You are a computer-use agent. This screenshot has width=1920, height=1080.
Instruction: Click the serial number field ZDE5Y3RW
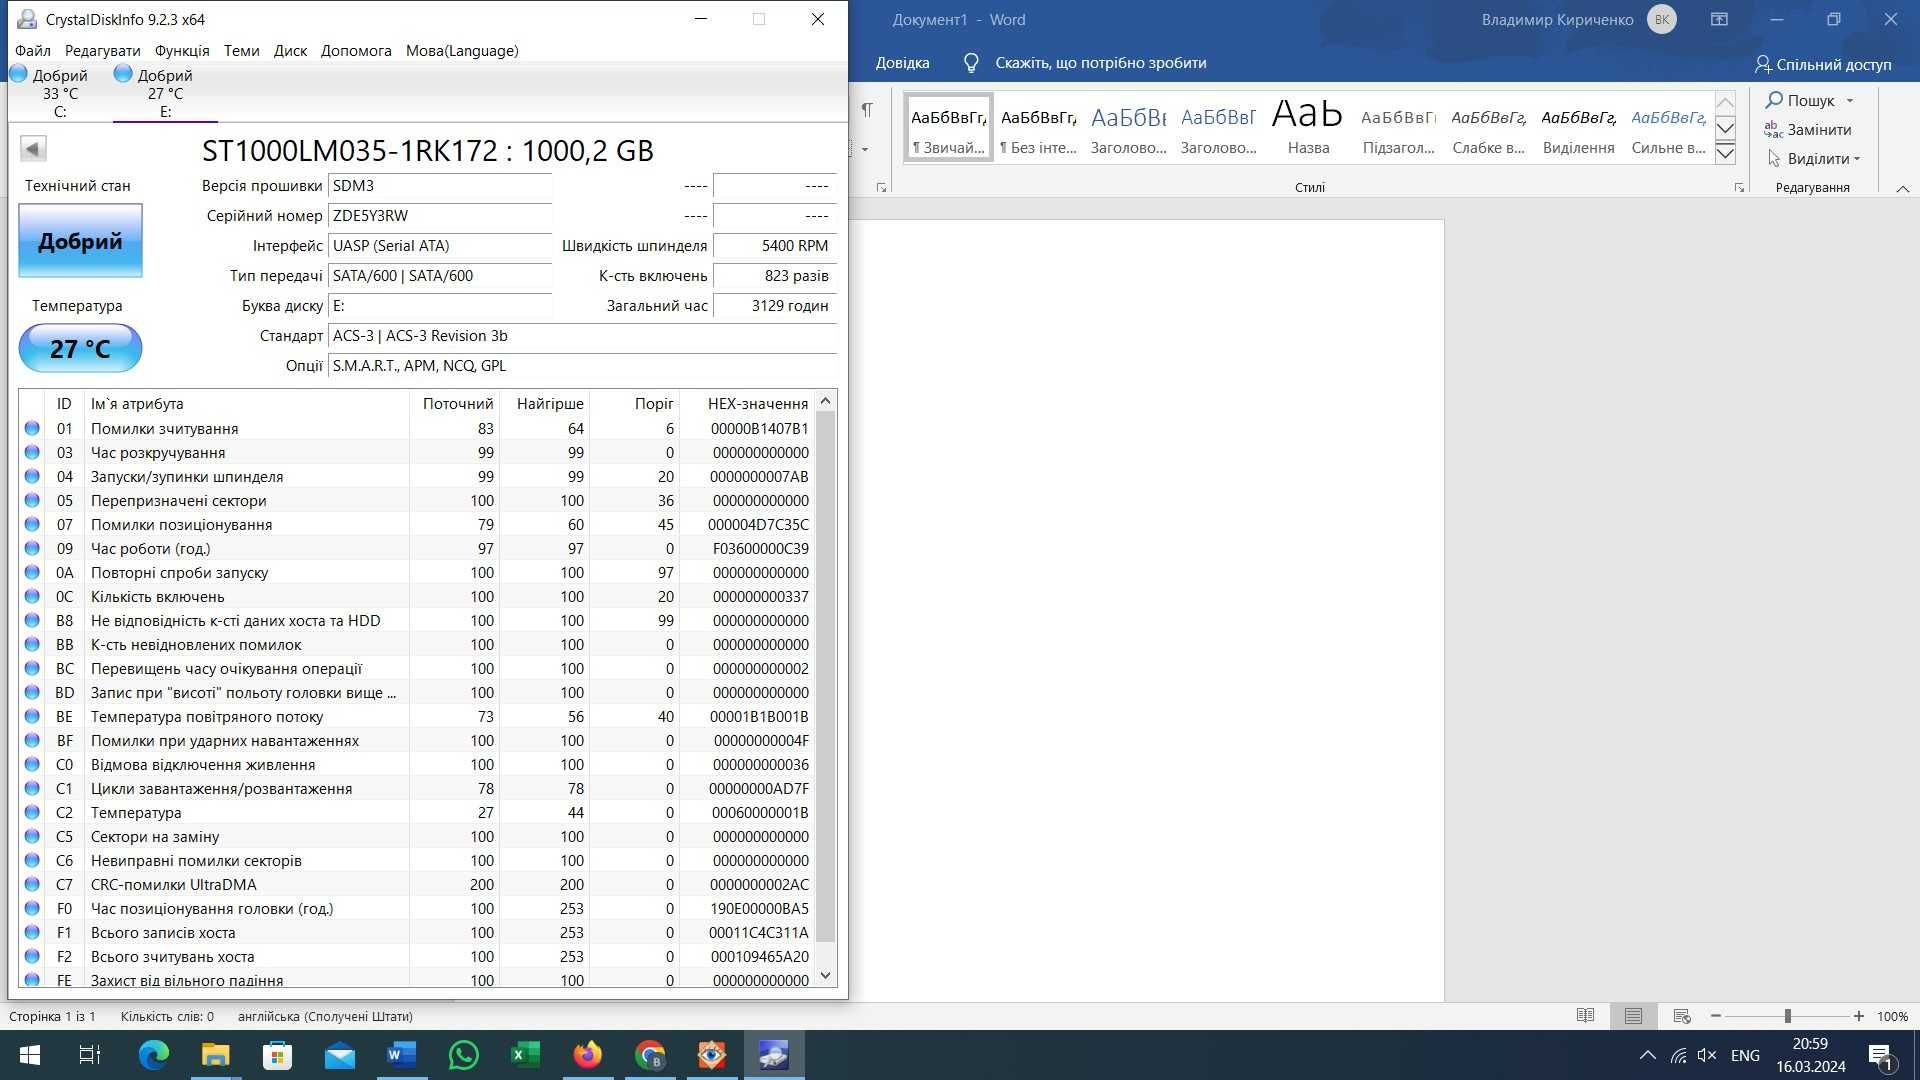[x=440, y=216]
